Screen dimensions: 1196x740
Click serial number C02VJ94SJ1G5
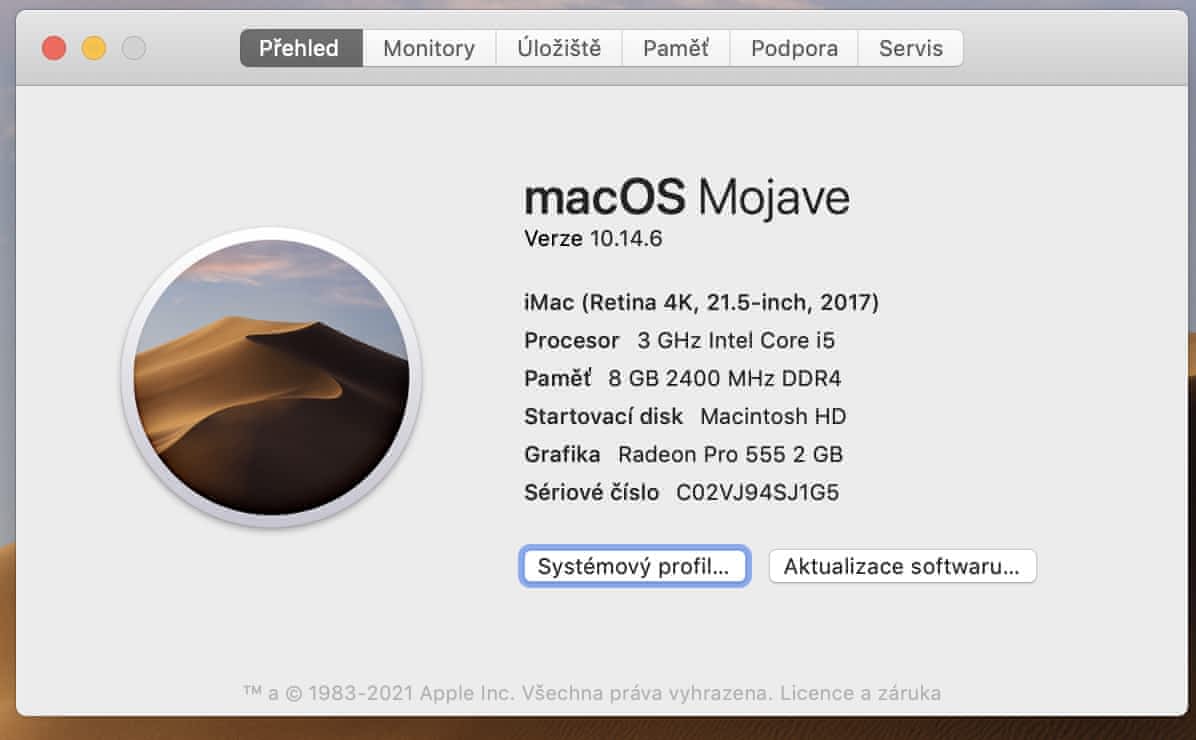757,493
